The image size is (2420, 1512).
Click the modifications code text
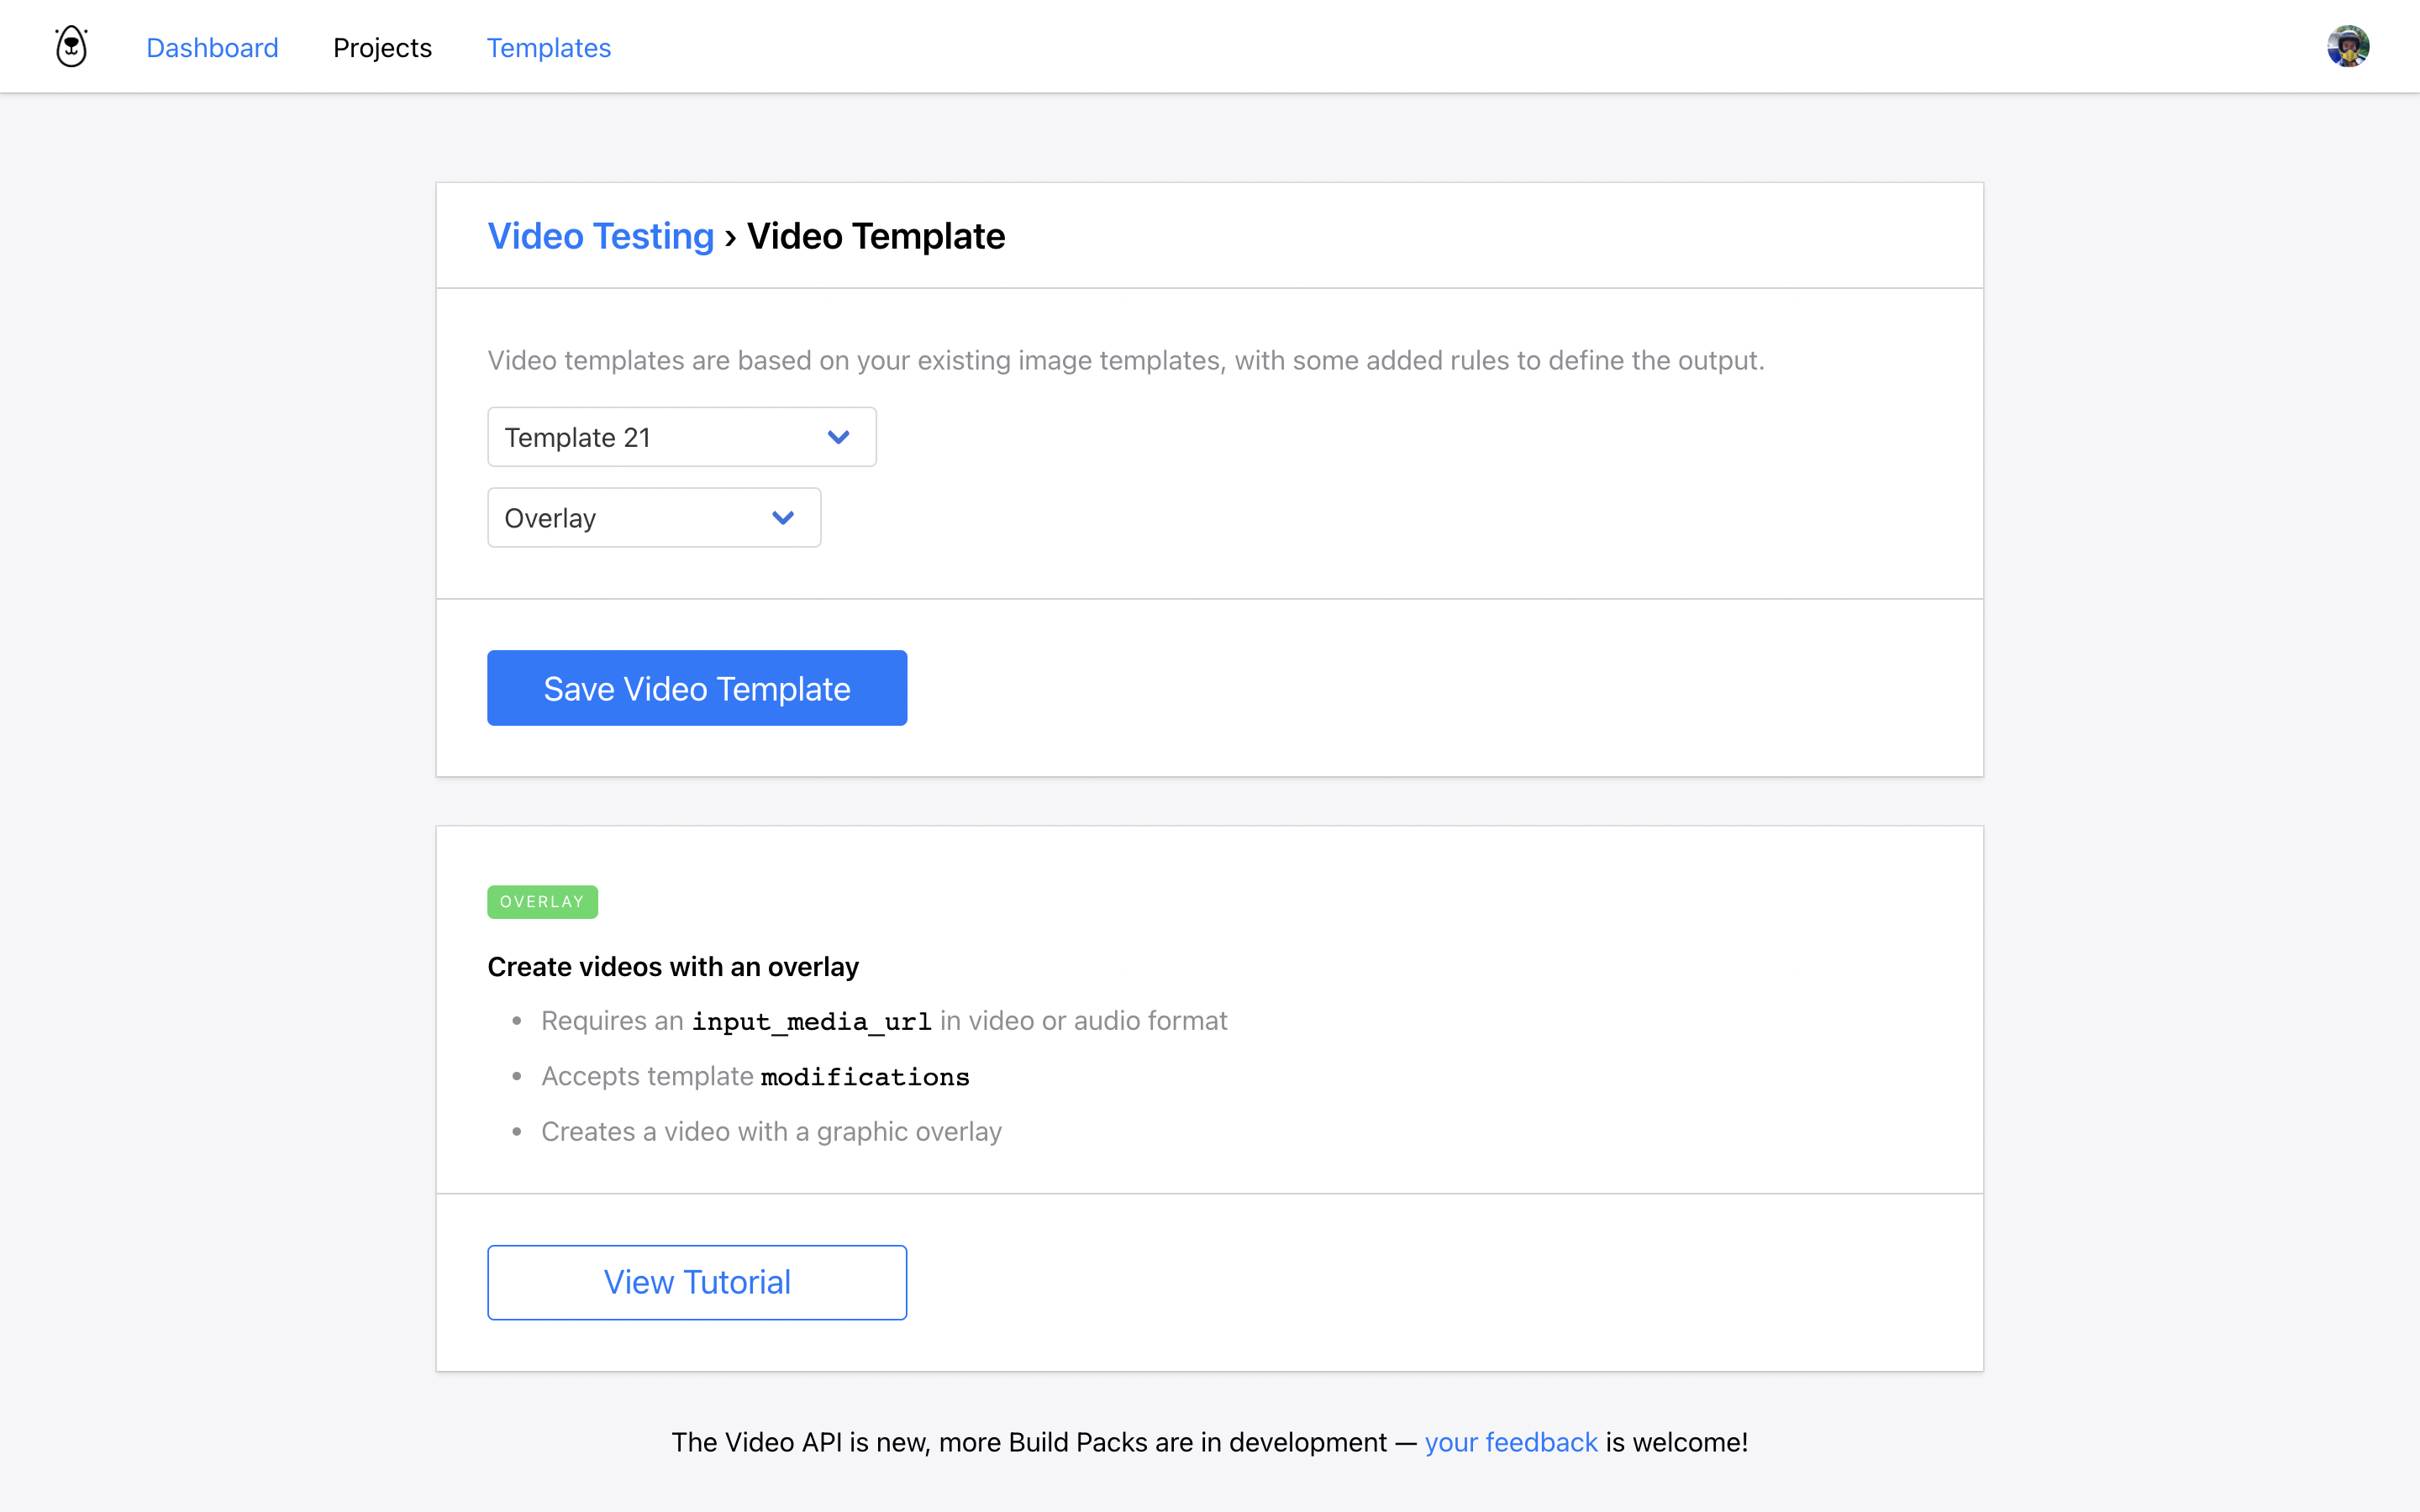[x=865, y=1077]
